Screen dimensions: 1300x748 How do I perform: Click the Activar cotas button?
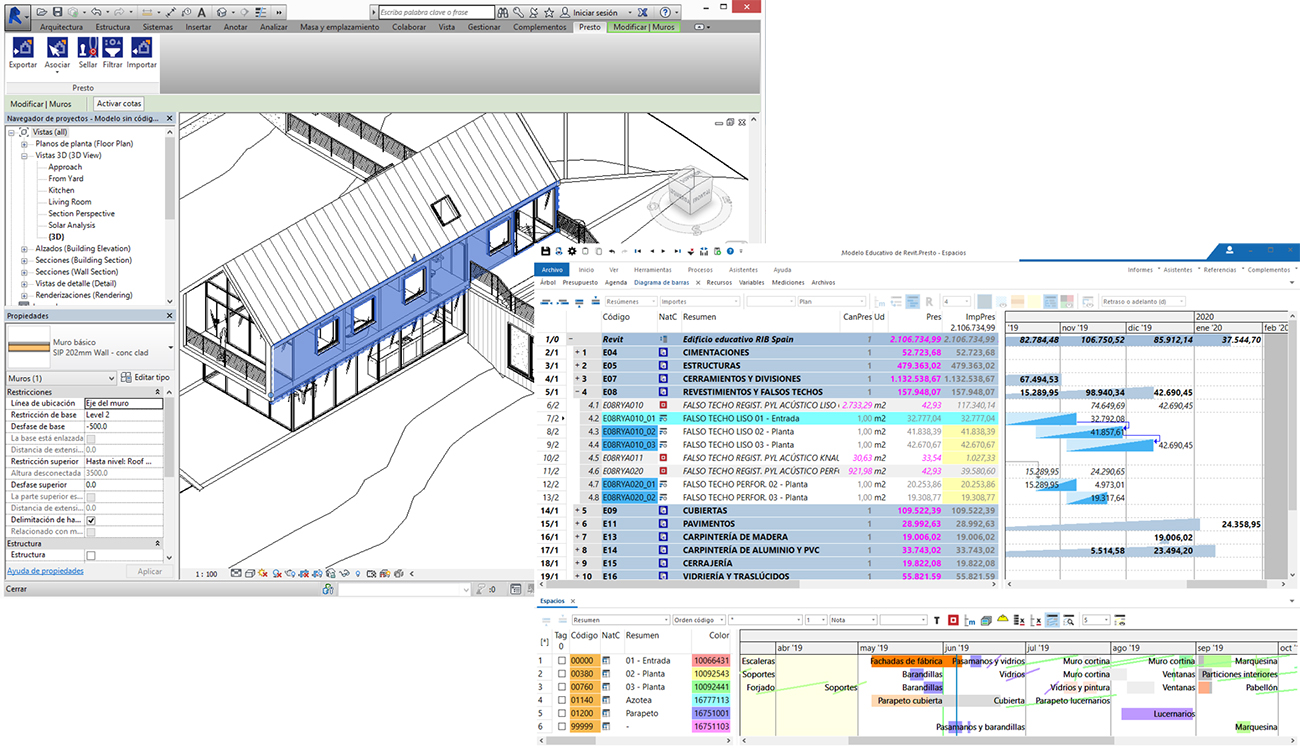coord(119,103)
